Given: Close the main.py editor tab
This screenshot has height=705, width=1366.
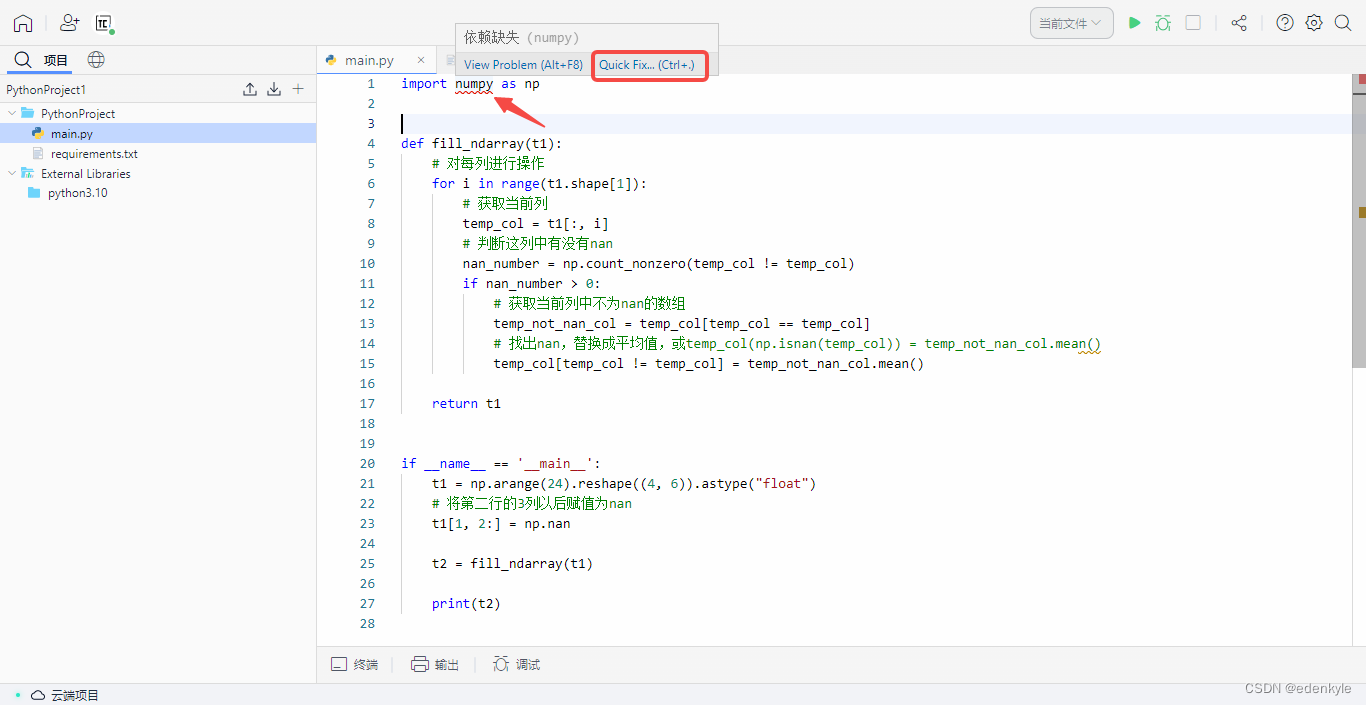Looking at the screenshot, I should (x=421, y=60).
